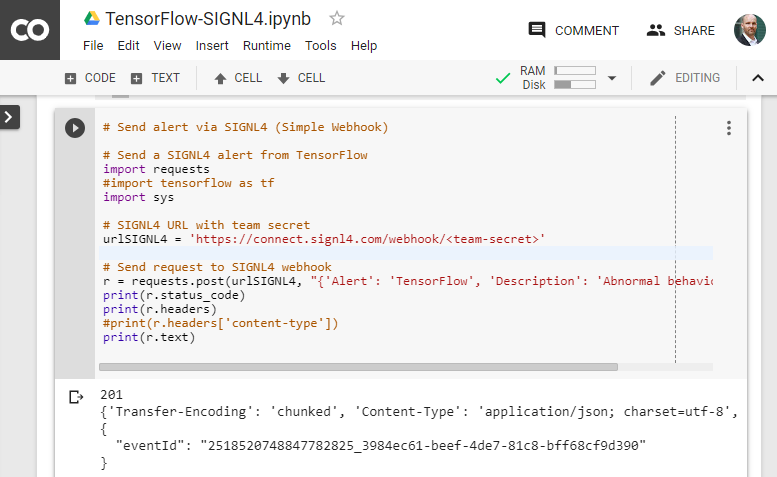The image size is (777, 477).
Task: Click the '#import tensorflow as tf' comment
Action: [x=188, y=183]
